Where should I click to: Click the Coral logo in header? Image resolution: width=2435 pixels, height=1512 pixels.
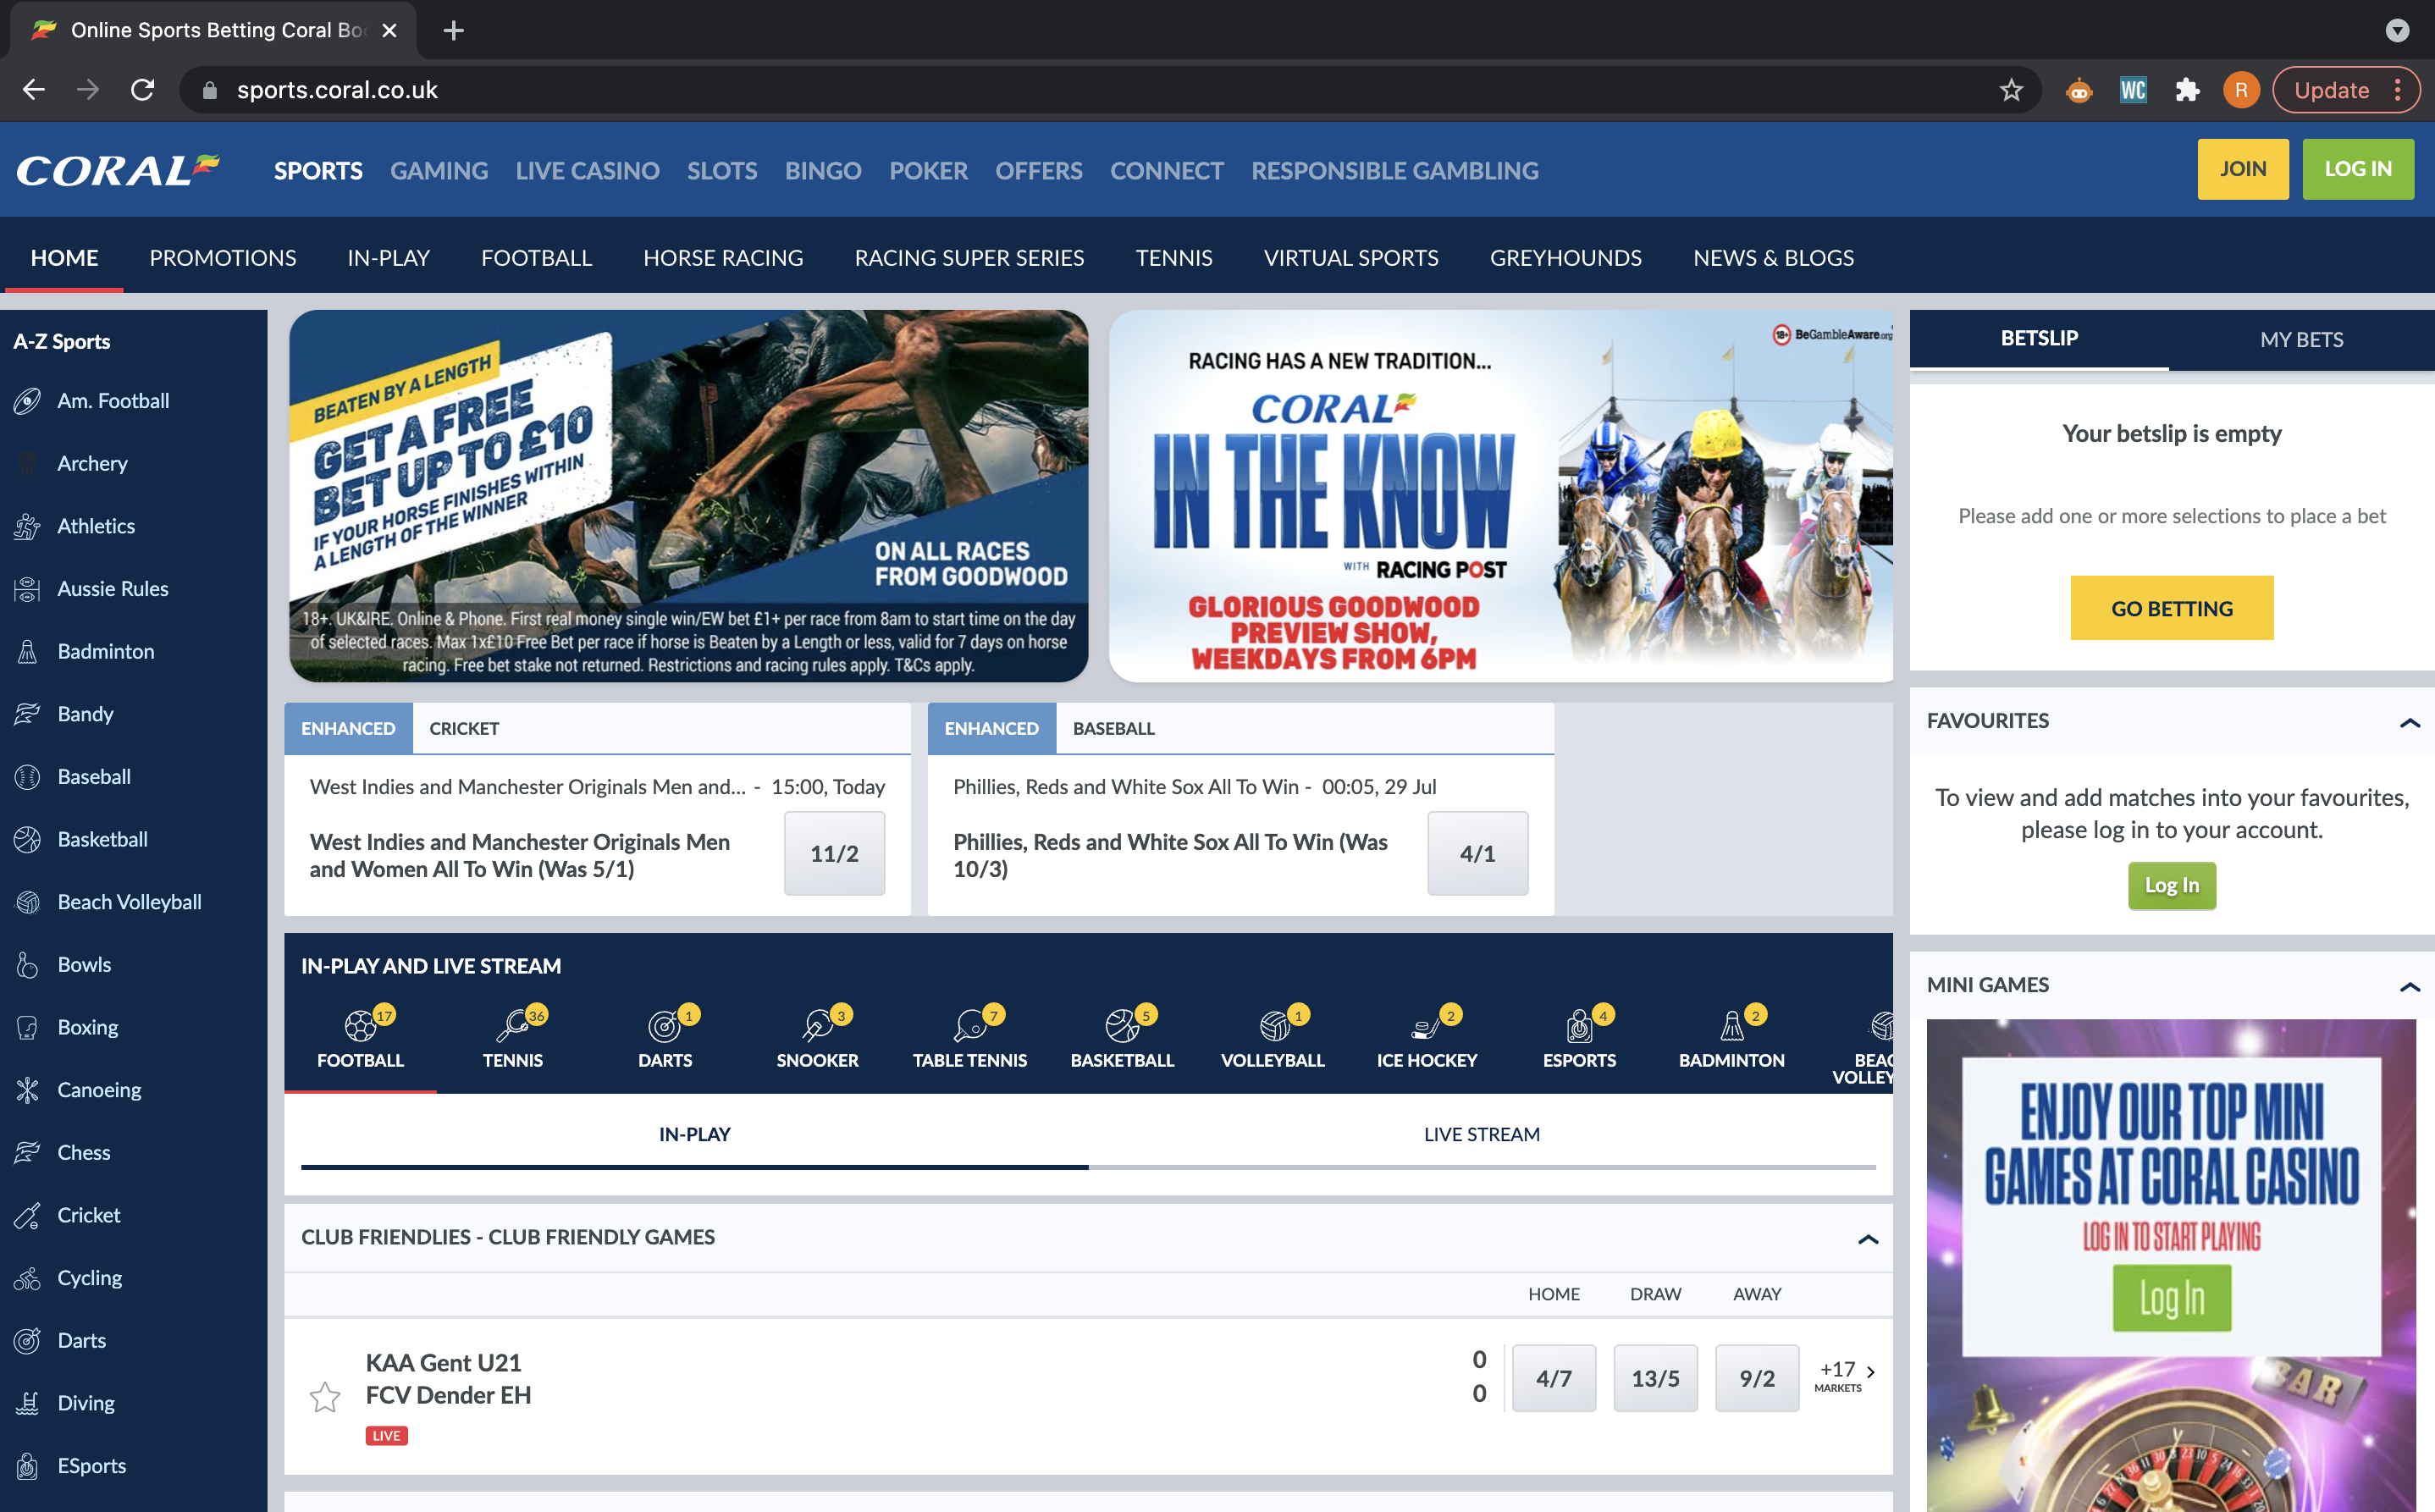[118, 170]
